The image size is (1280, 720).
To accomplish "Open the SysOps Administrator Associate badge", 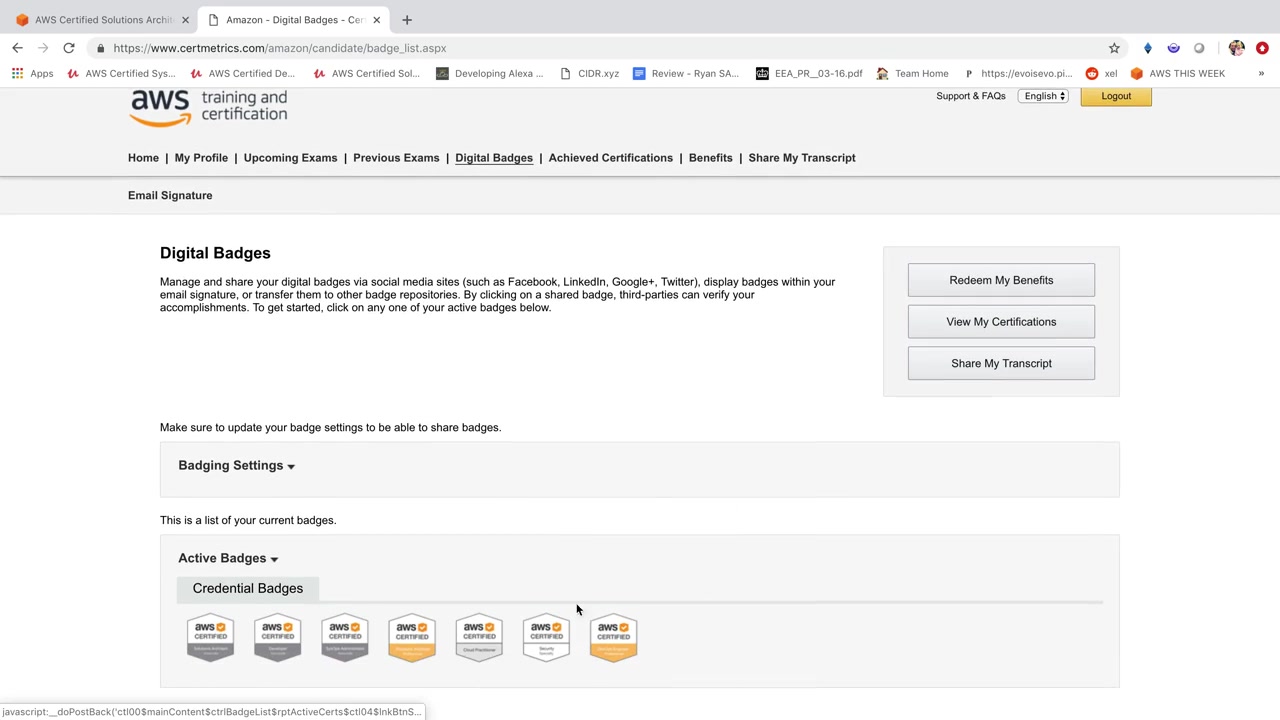I will coord(344,637).
